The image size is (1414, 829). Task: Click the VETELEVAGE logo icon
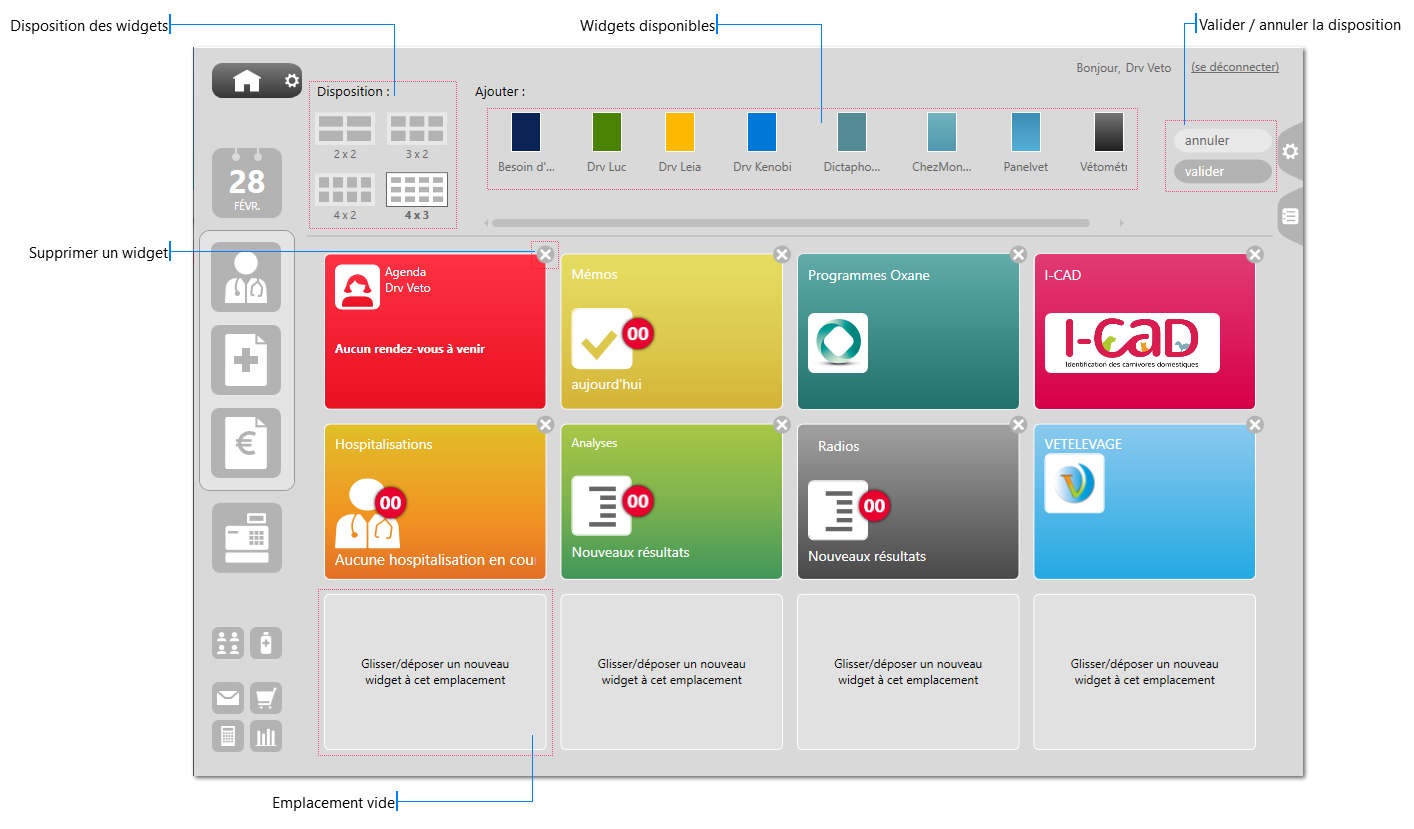1074,483
